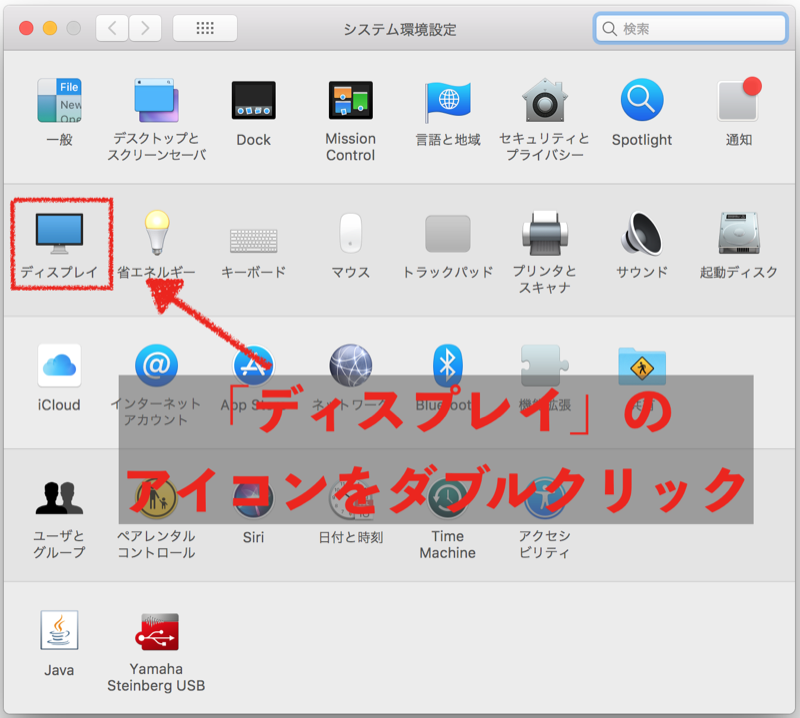
Task: Open マウス (Mouse) preferences
Action: 351,233
